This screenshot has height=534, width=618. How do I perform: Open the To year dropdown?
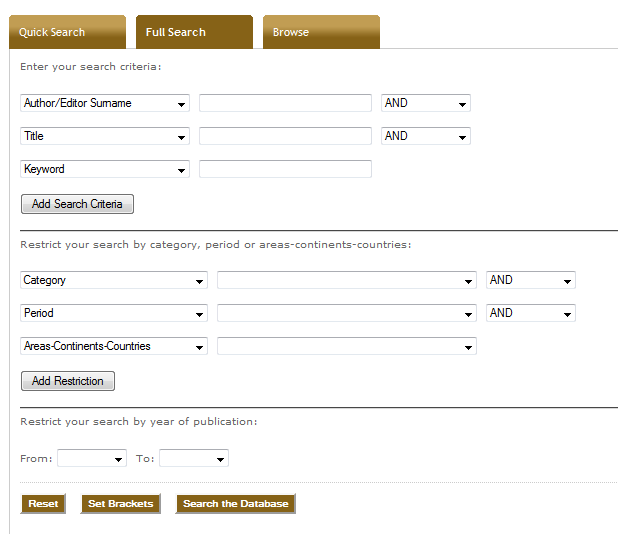[x=194, y=458]
